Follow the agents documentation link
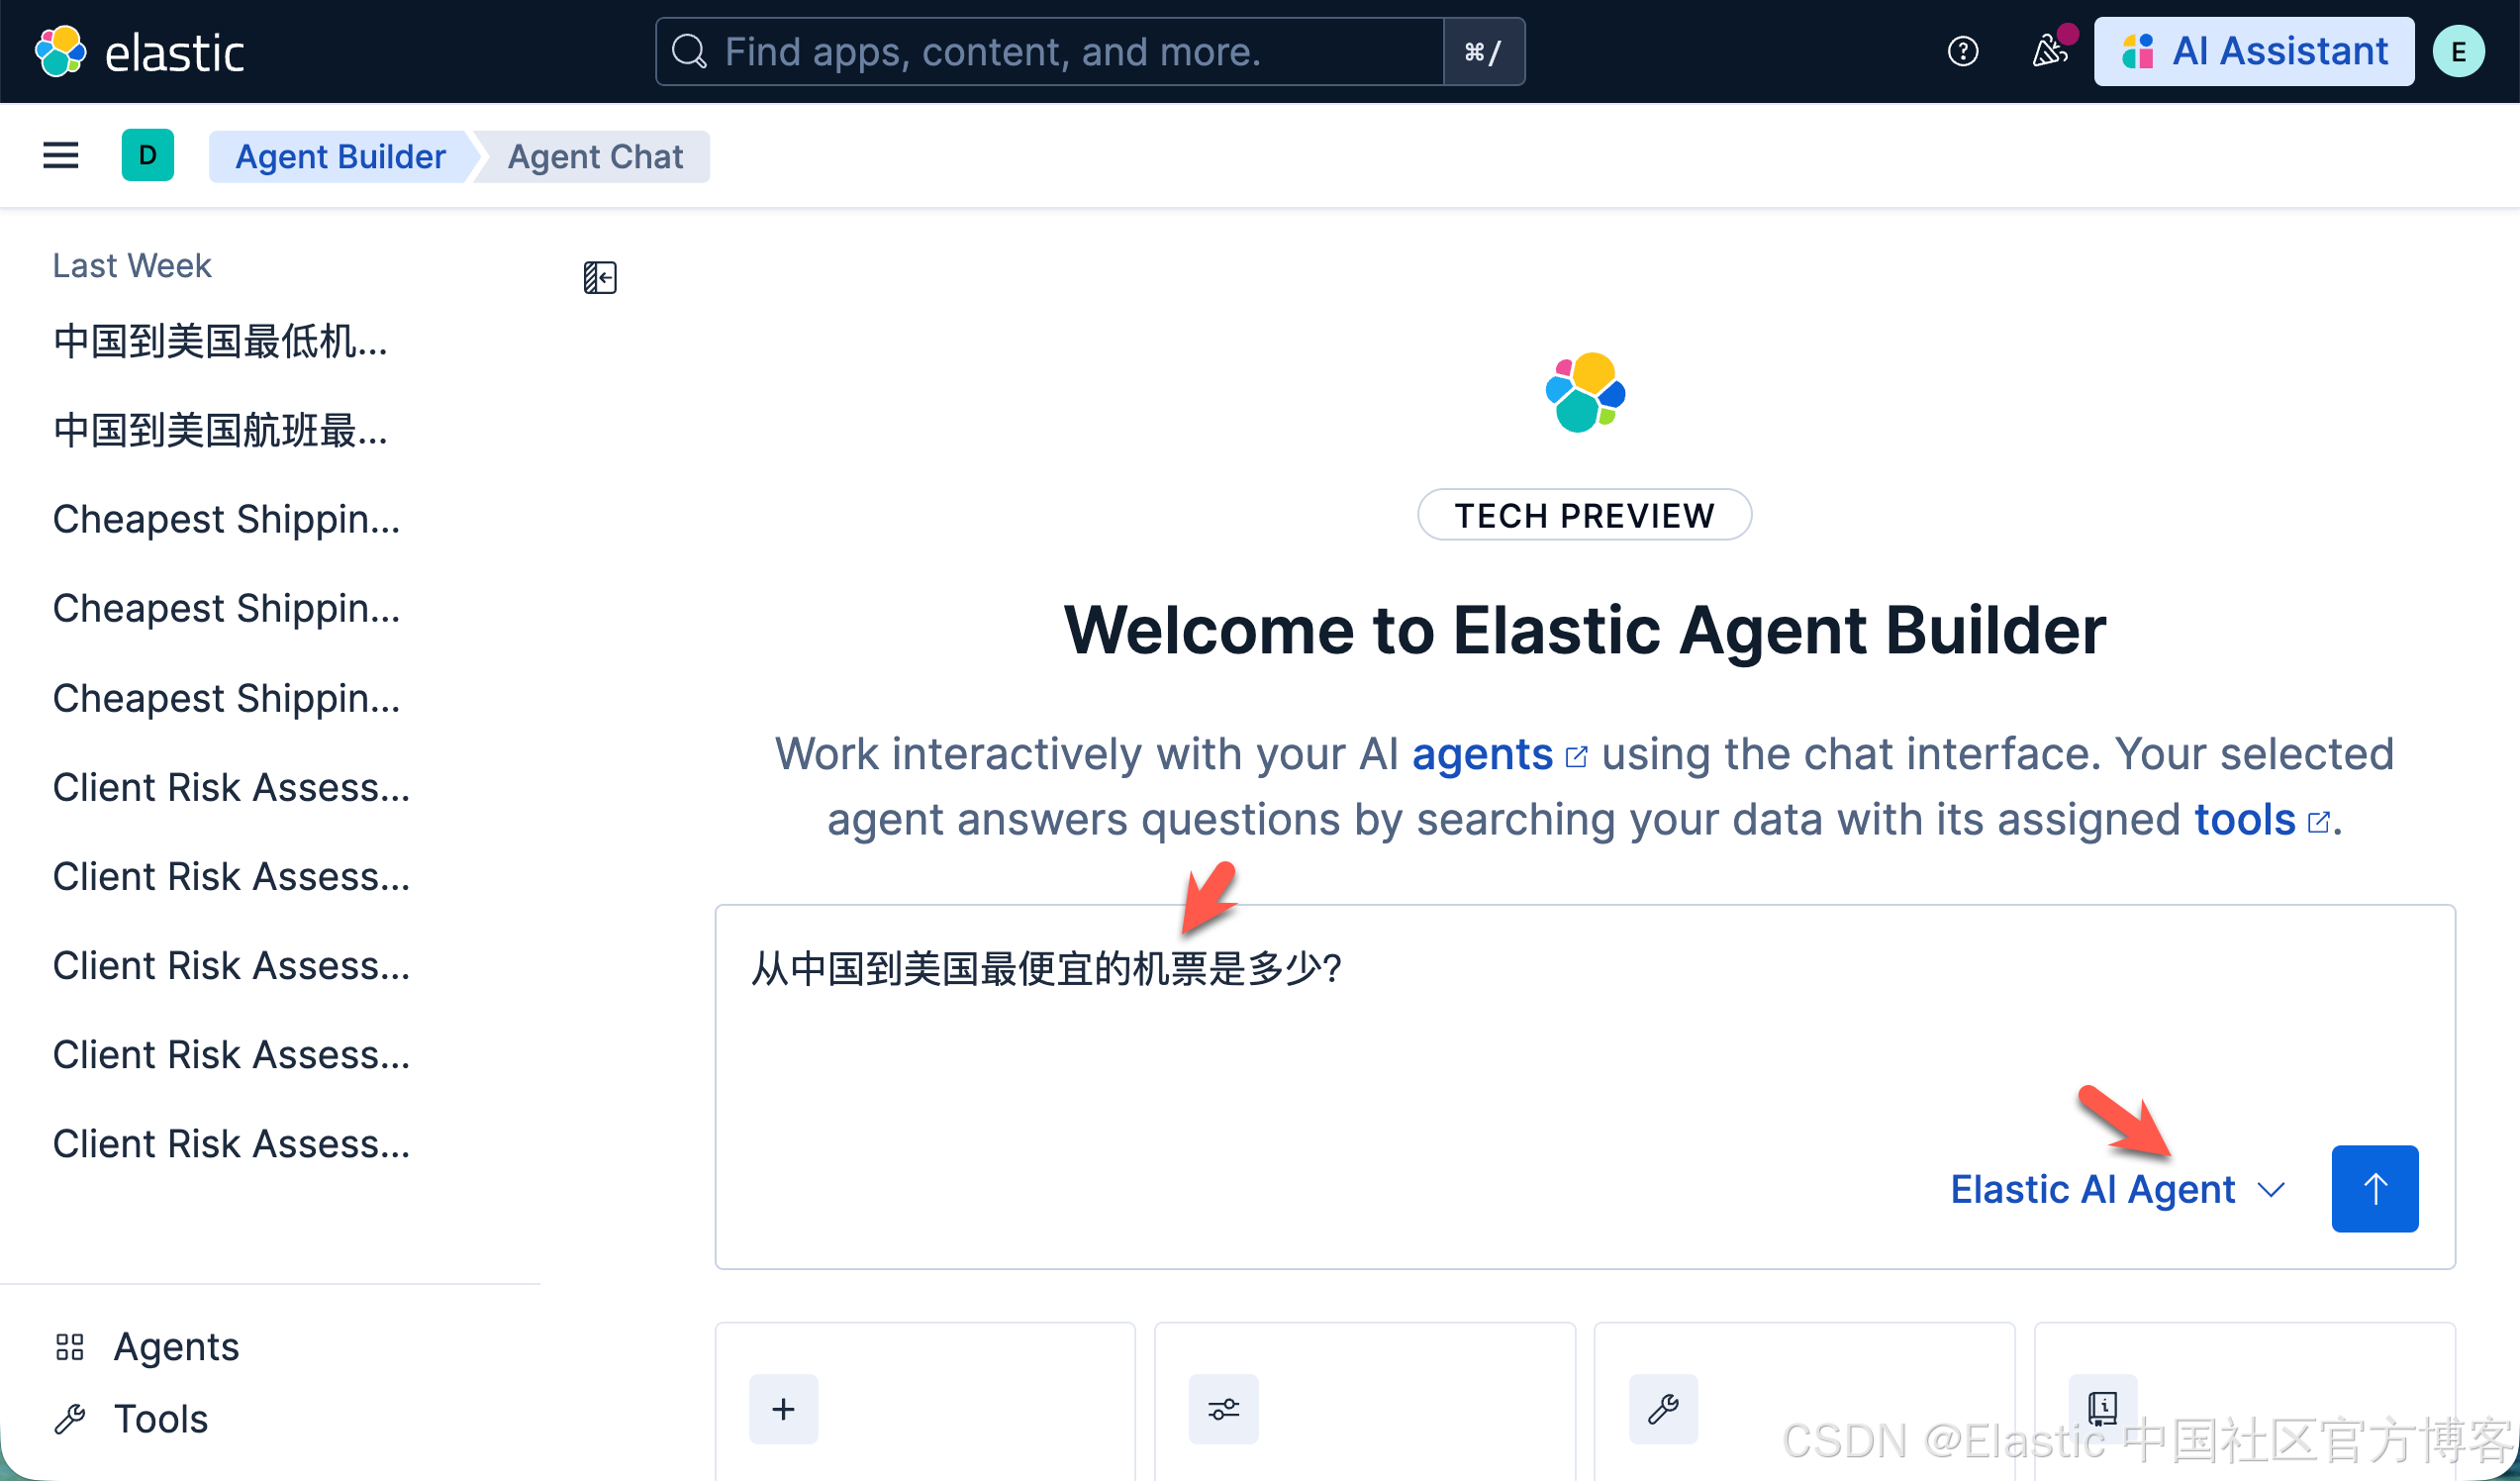 click(1482, 754)
